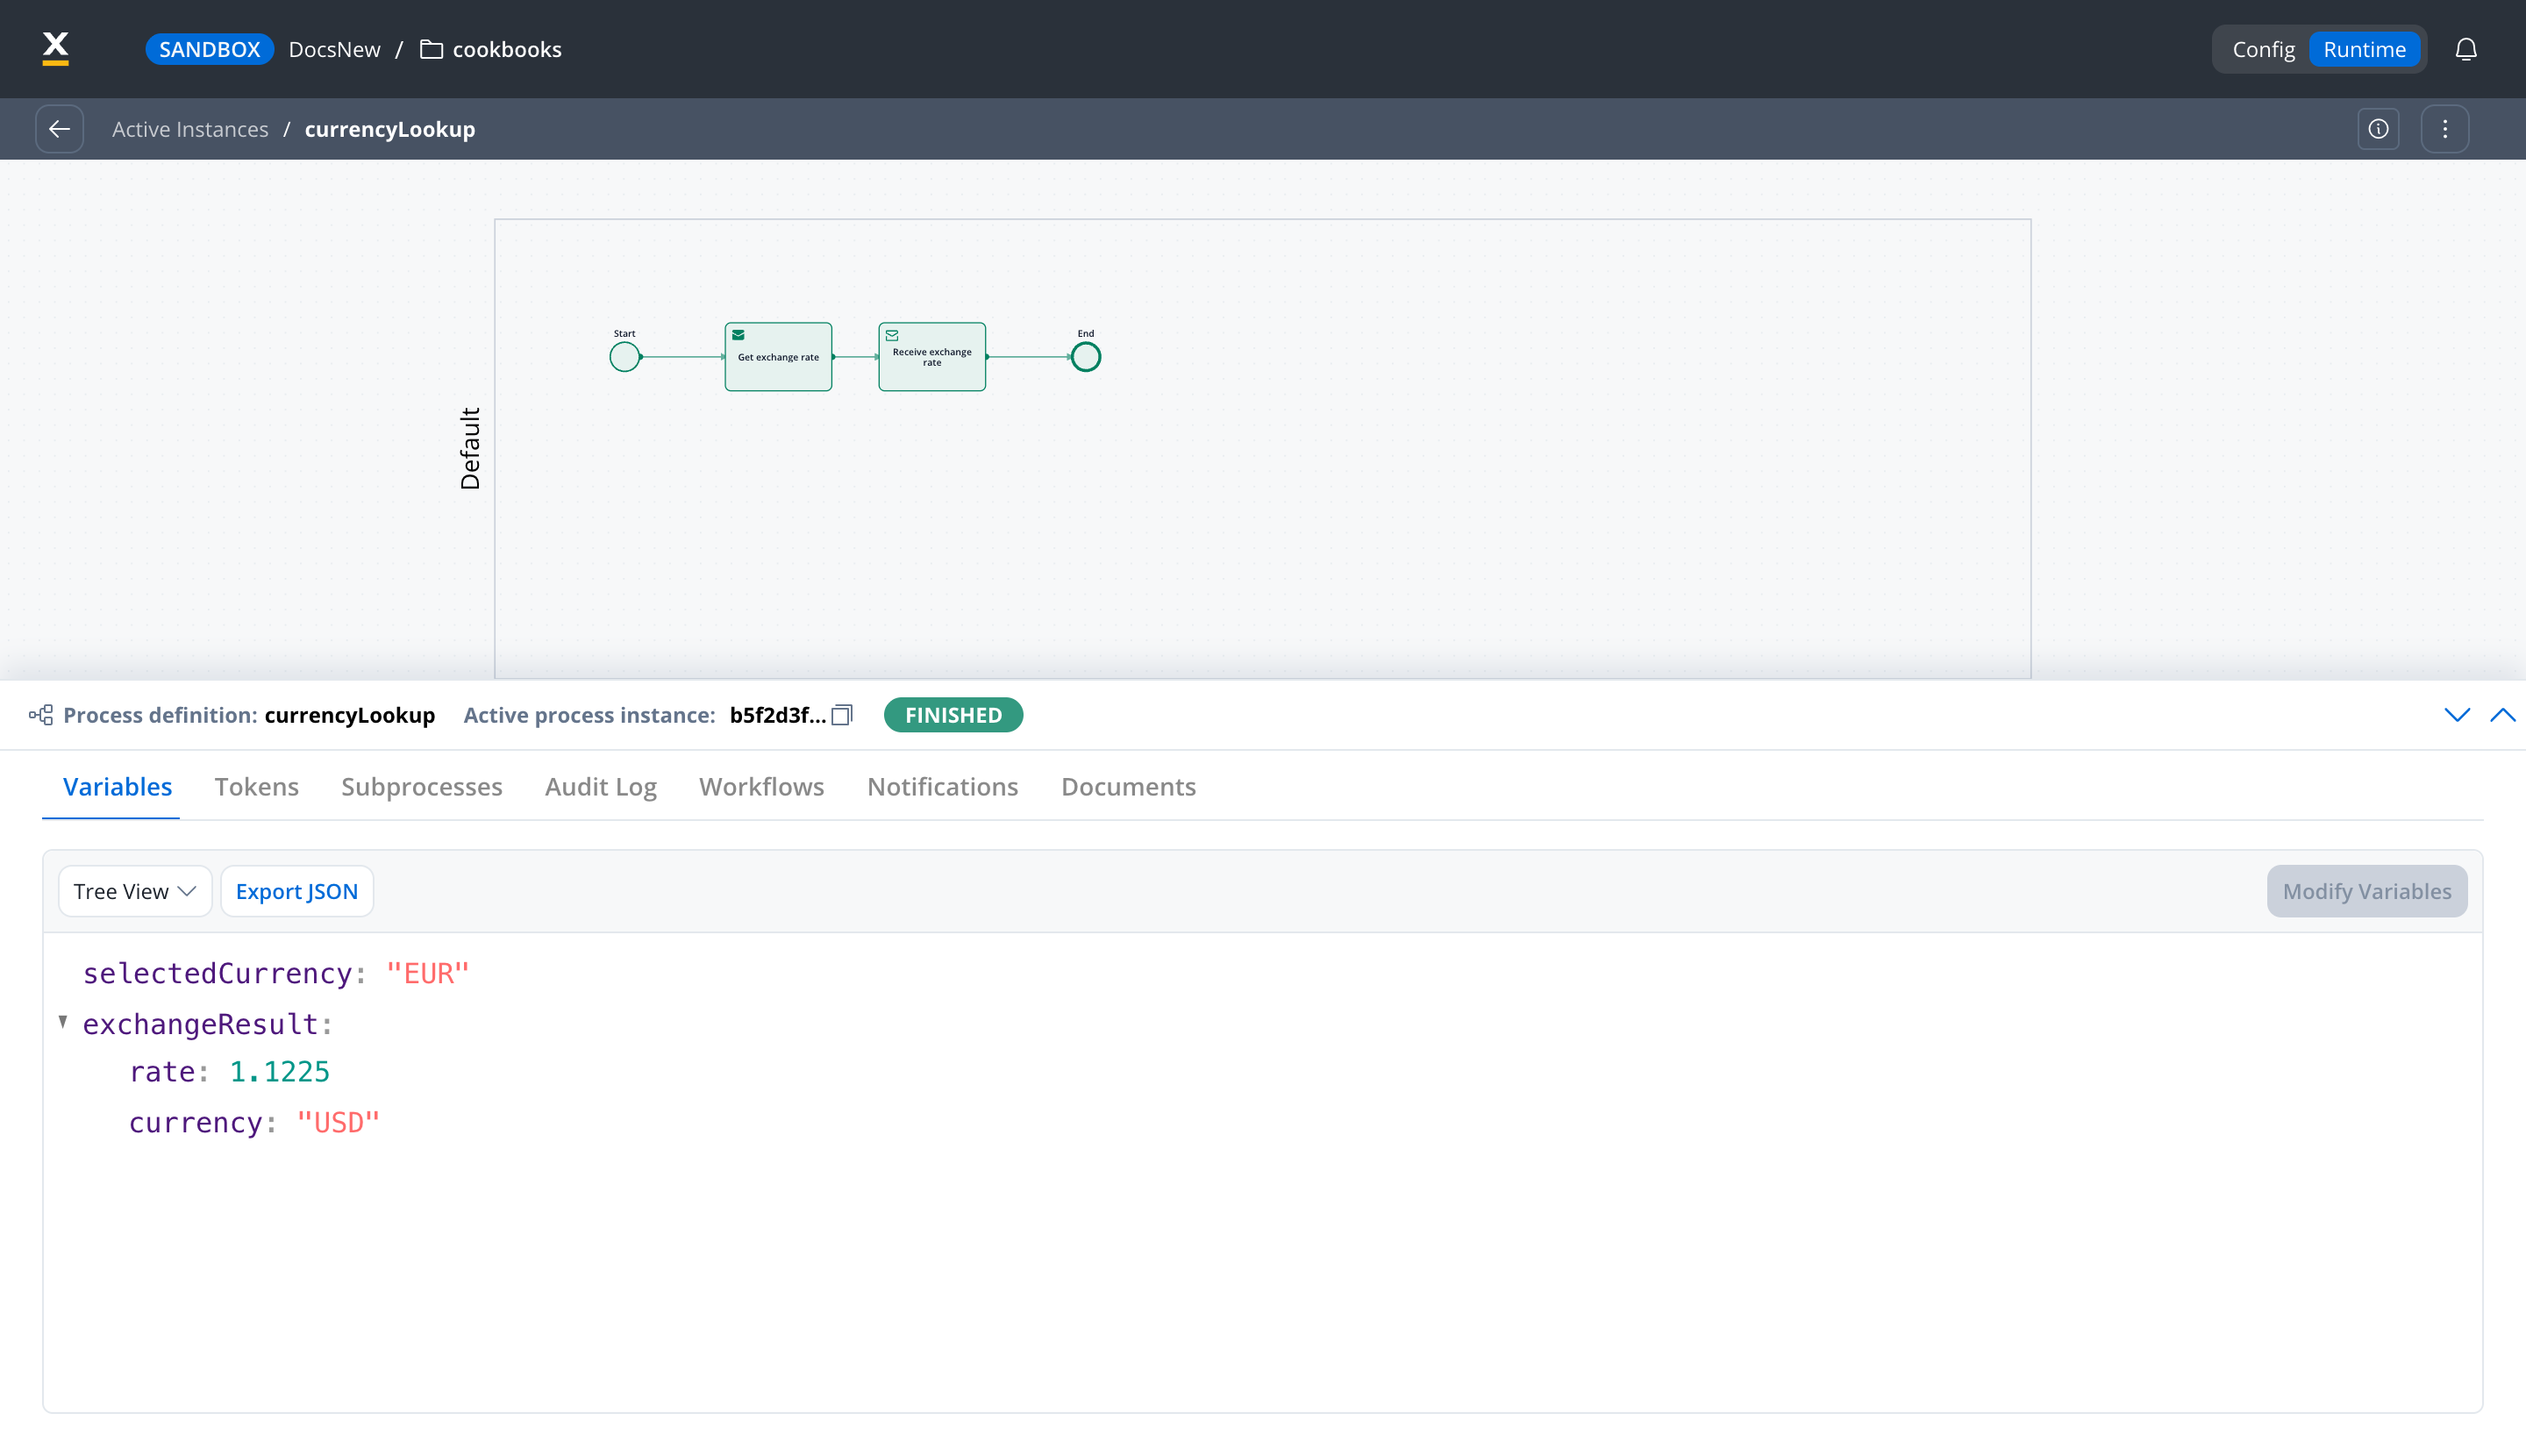Click the cookbooks folder icon
This screenshot has width=2526, height=1456.
431,49
